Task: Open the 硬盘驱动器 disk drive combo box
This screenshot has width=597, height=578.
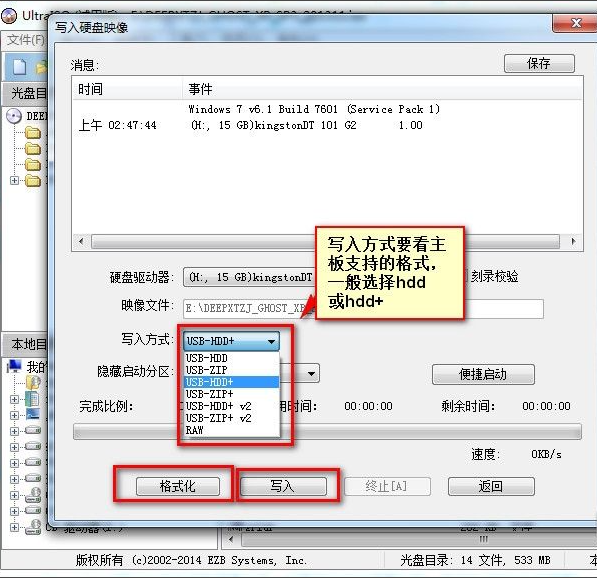Action: pyautogui.click(x=249, y=277)
